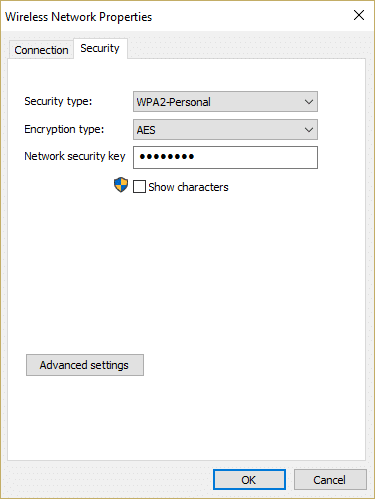Click the chevron arrow of Security type combo

309,102
